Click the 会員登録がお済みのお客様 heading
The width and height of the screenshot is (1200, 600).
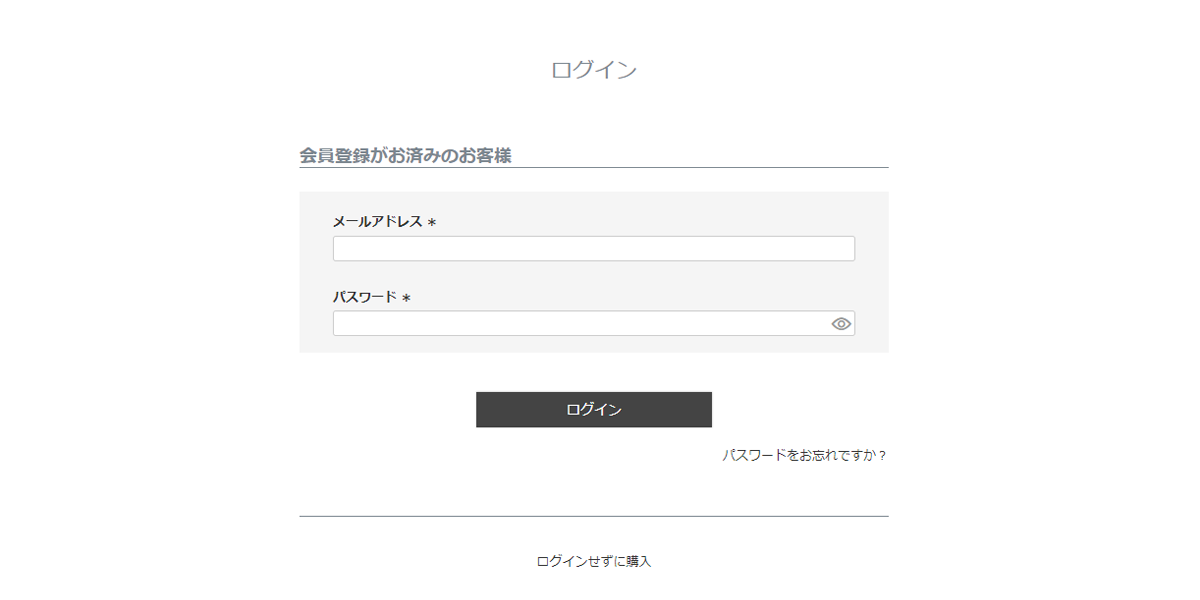(x=405, y=156)
